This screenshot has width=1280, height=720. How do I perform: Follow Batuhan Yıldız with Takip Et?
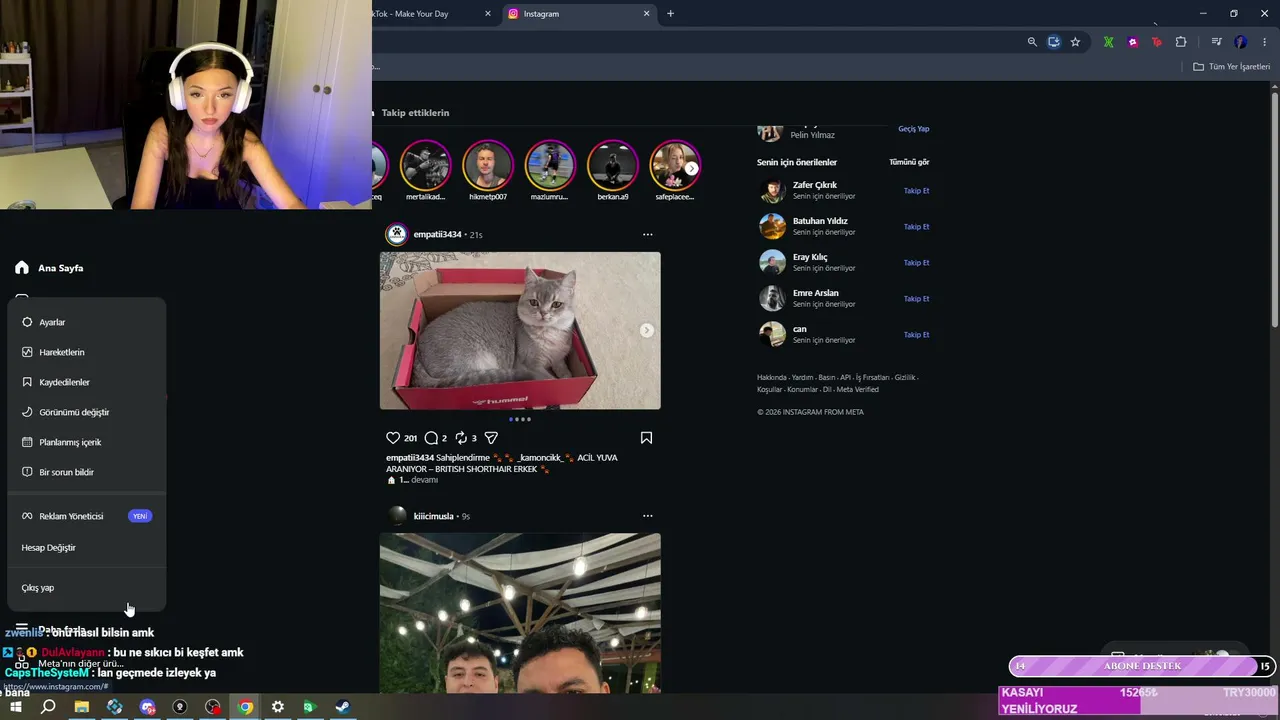(916, 227)
